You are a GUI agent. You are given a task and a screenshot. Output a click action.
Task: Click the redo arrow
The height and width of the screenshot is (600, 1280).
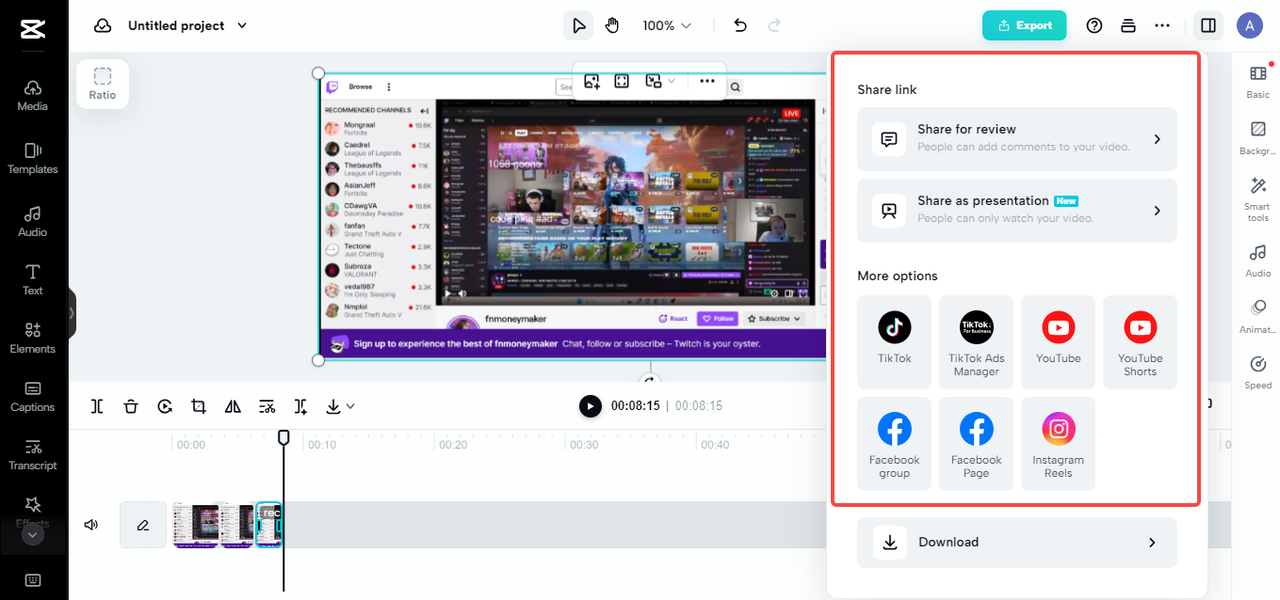(774, 26)
